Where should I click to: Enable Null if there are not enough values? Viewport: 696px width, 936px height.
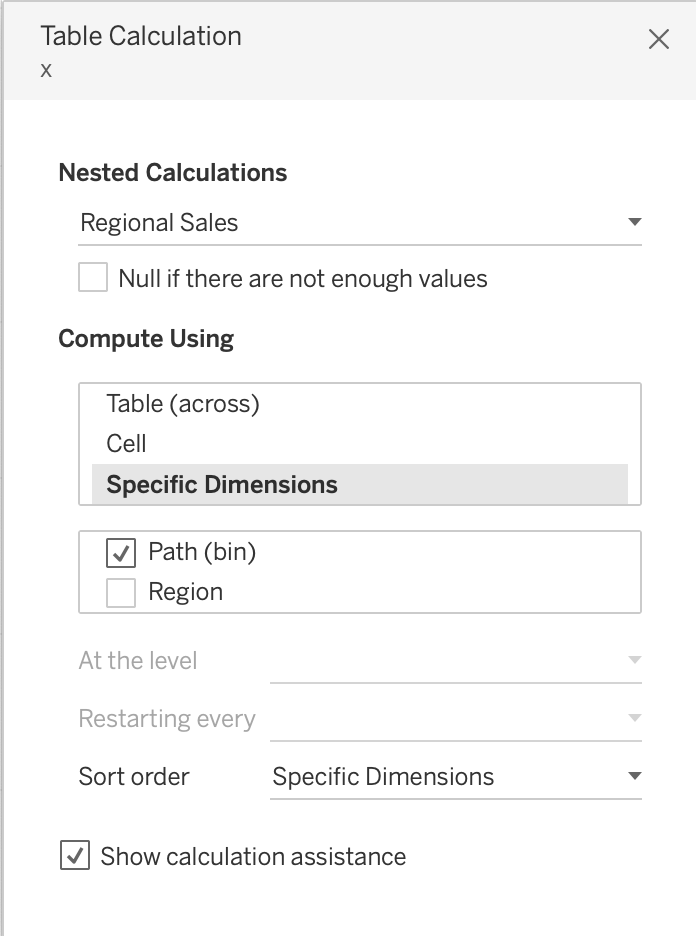(x=93, y=278)
